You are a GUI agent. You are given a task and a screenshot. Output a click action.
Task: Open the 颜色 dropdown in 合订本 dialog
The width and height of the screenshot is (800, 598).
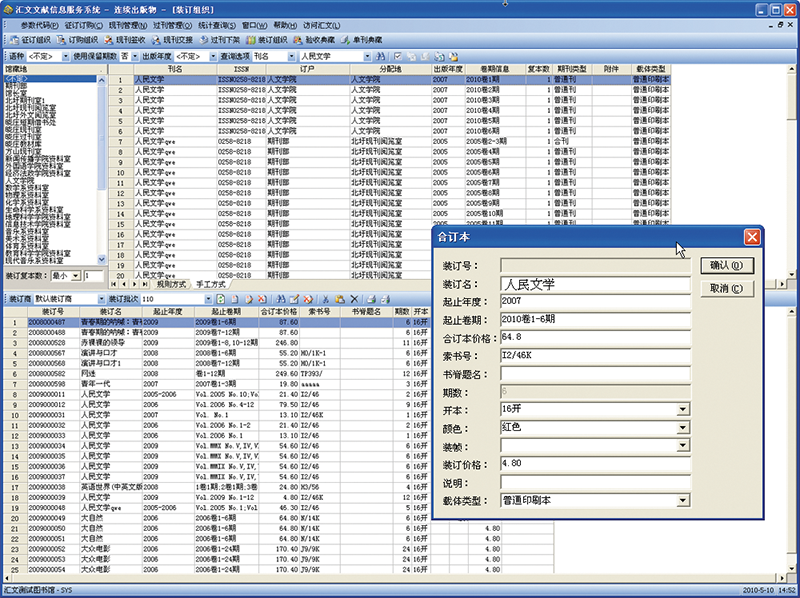pyautogui.click(x=683, y=428)
